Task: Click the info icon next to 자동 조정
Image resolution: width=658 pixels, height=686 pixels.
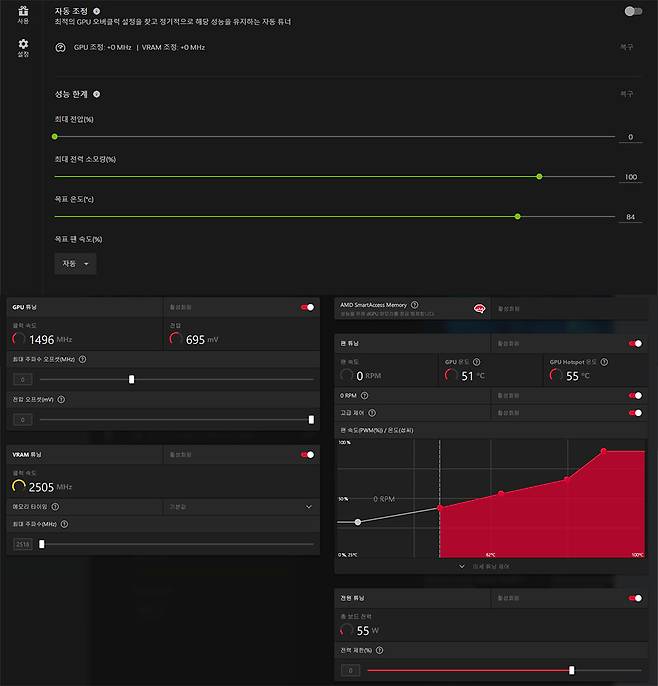Action: (x=96, y=9)
